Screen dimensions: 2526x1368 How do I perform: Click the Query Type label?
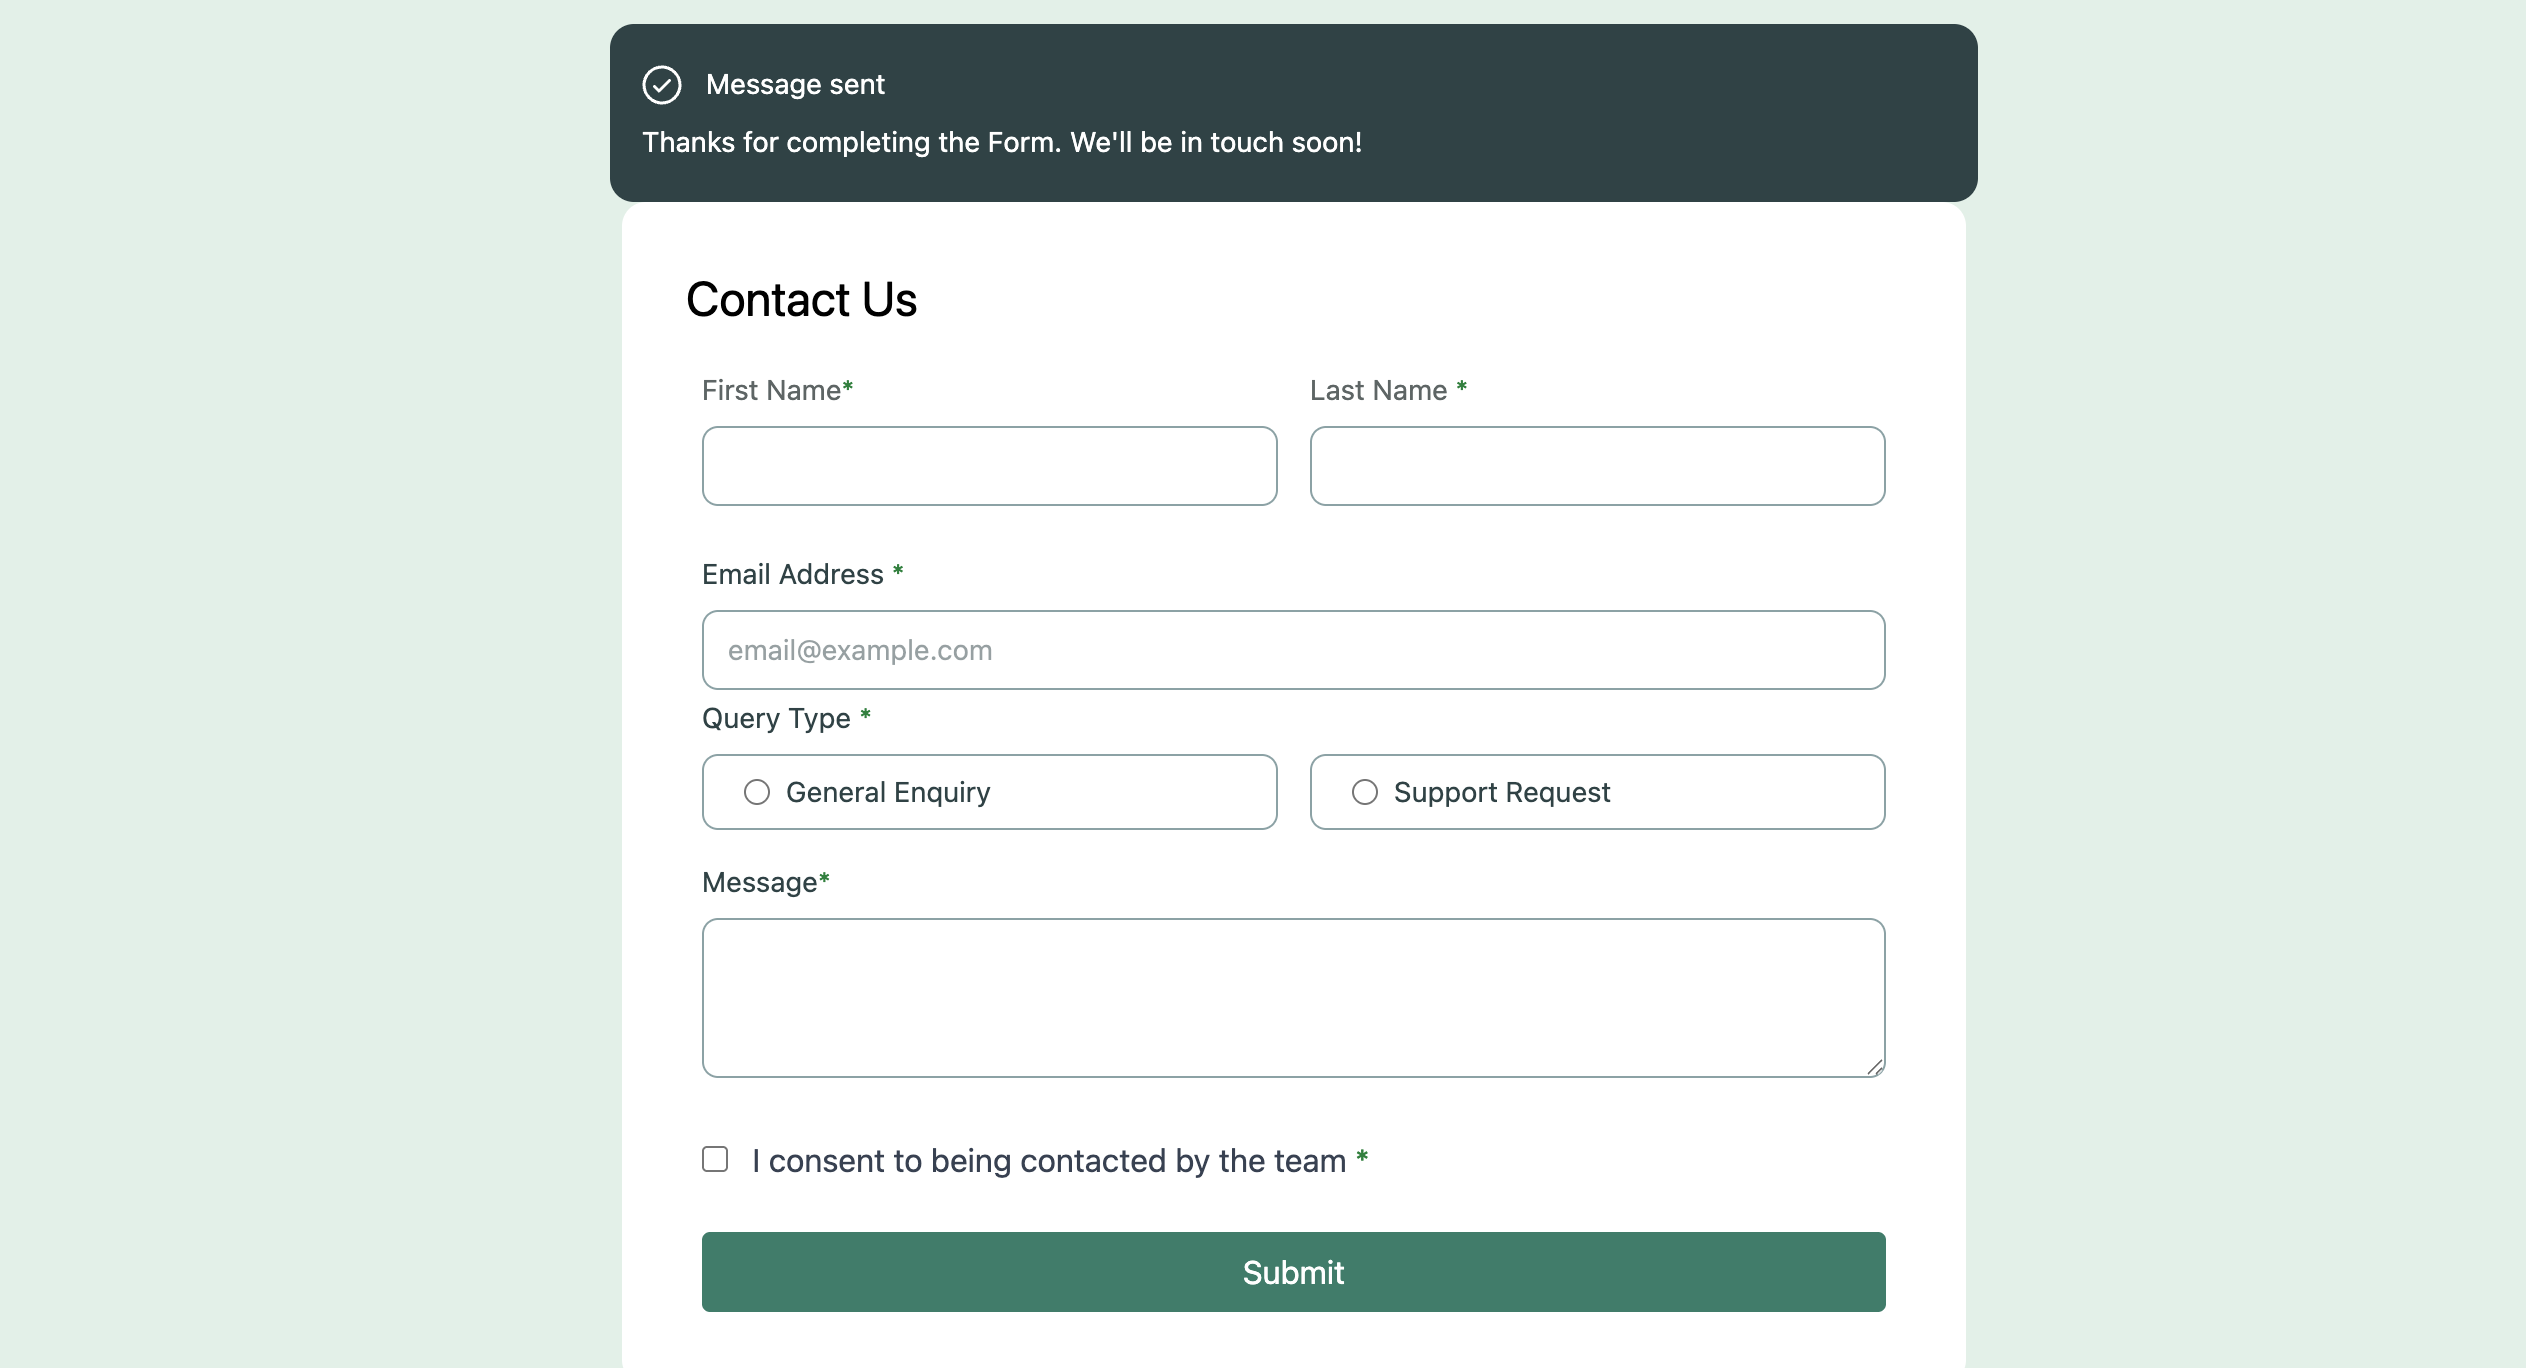tap(786, 718)
